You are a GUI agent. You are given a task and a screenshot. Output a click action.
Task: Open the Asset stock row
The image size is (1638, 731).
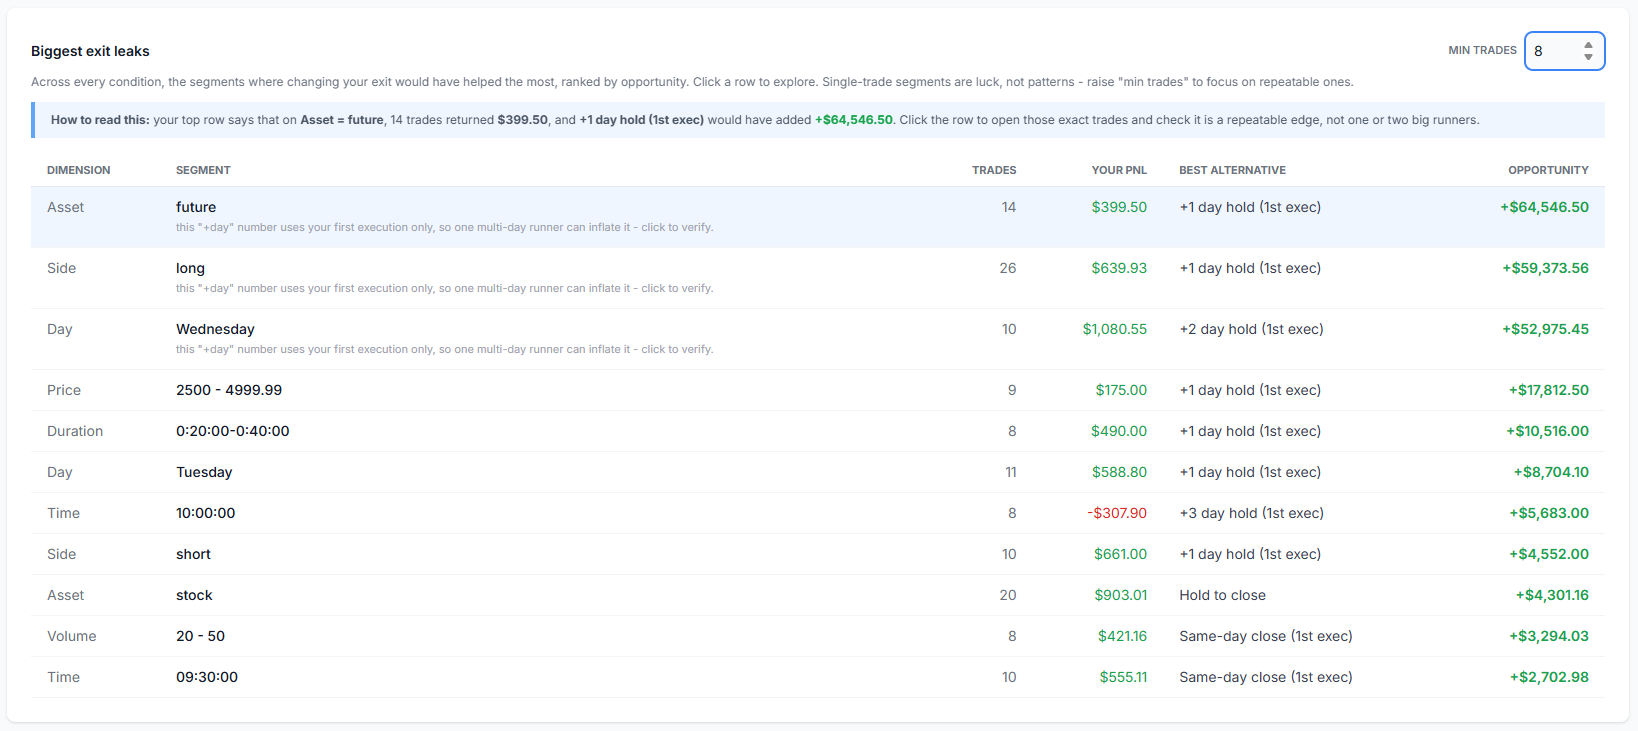pyautogui.click(x=818, y=595)
